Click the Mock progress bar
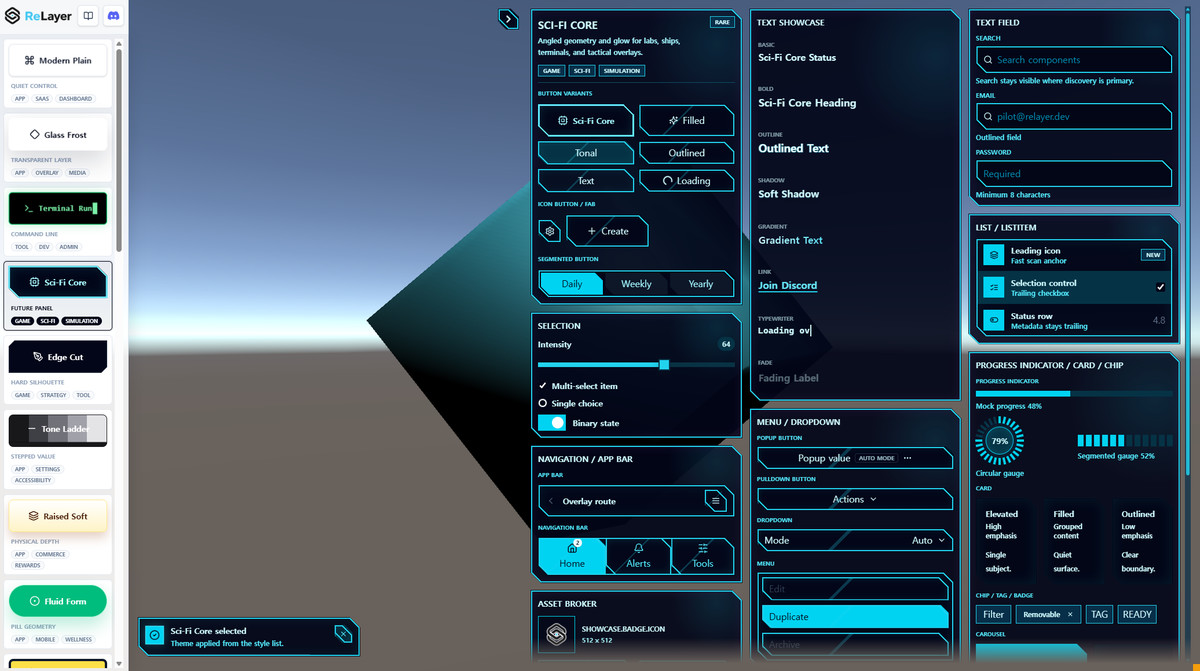 coord(1073,393)
